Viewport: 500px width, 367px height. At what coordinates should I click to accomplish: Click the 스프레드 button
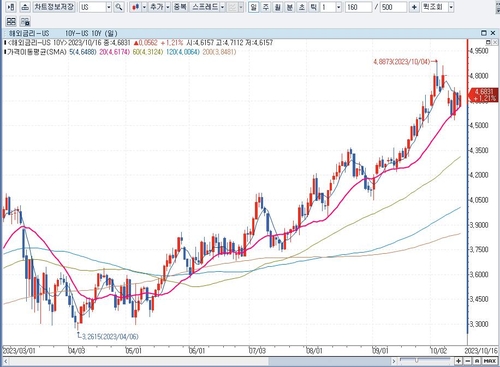[205, 7]
